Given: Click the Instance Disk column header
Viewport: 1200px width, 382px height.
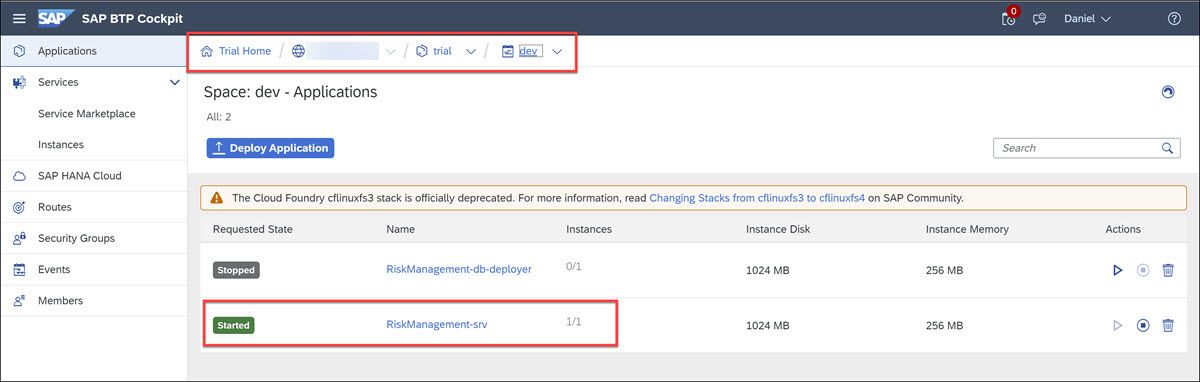Looking at the screenshot, I should [778, 229].
